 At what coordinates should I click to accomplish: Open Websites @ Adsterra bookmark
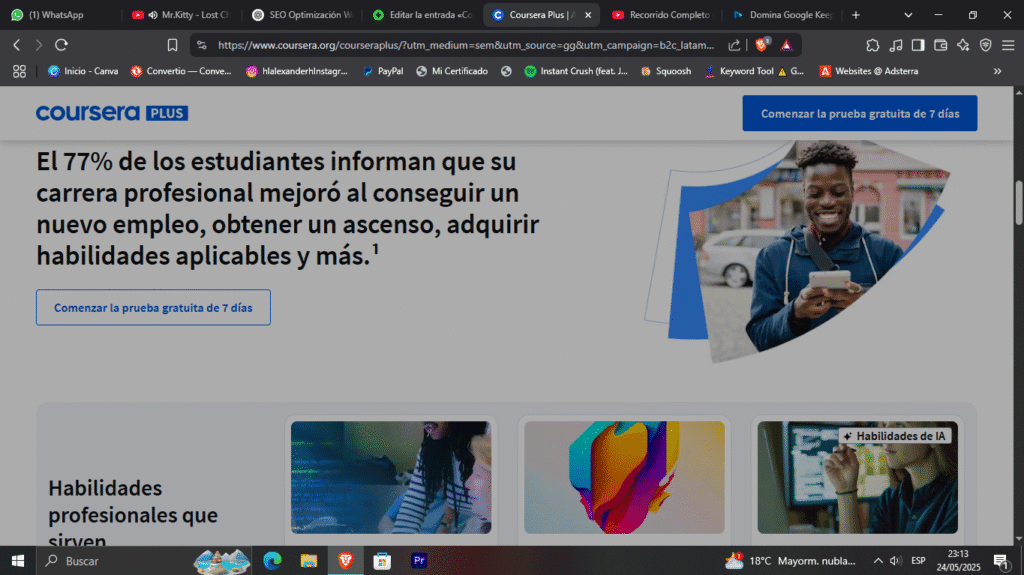[869, 71]
